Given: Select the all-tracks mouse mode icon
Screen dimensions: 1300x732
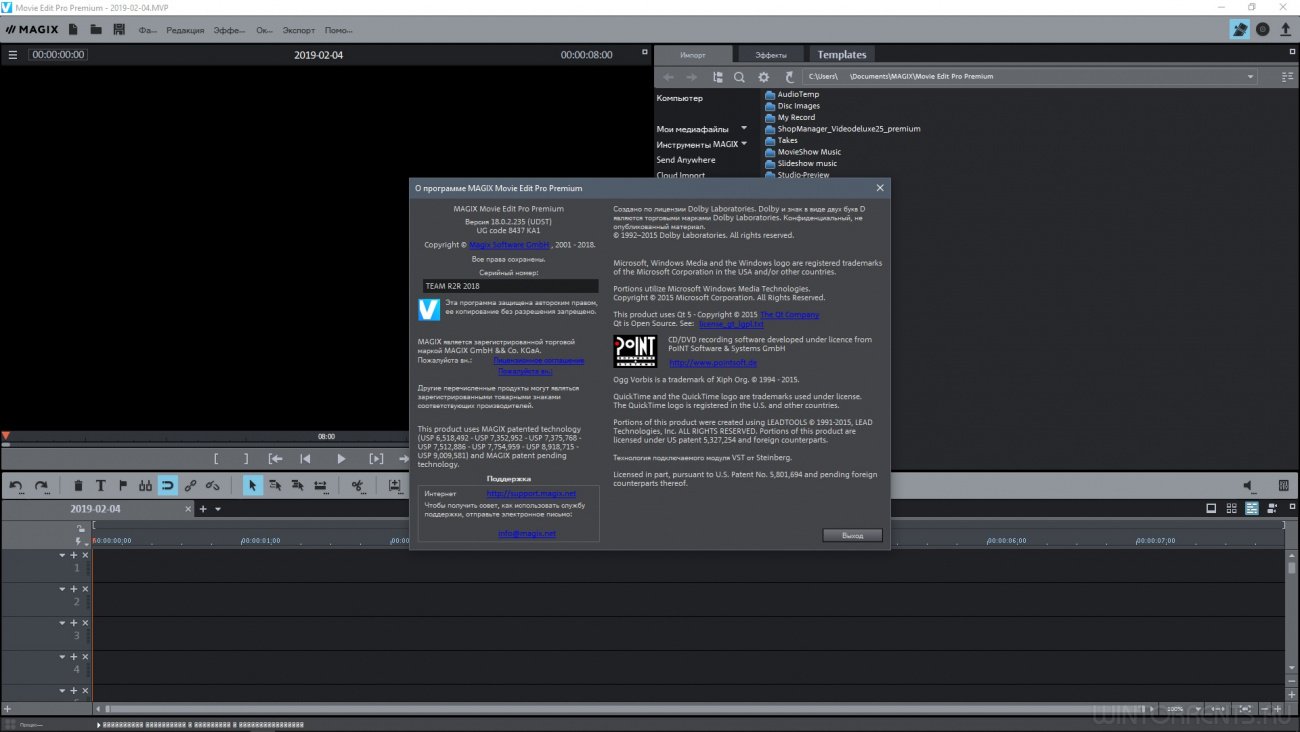Looking at the screenshot, I should 297,486.
